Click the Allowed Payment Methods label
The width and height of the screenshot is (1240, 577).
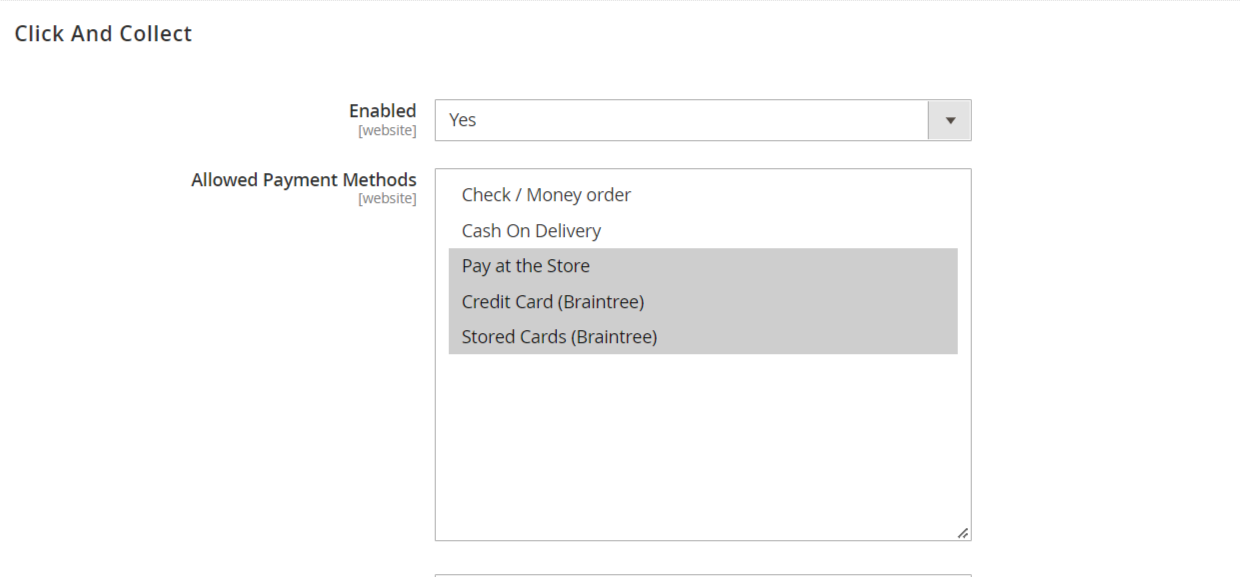click(x=304, y=180)
